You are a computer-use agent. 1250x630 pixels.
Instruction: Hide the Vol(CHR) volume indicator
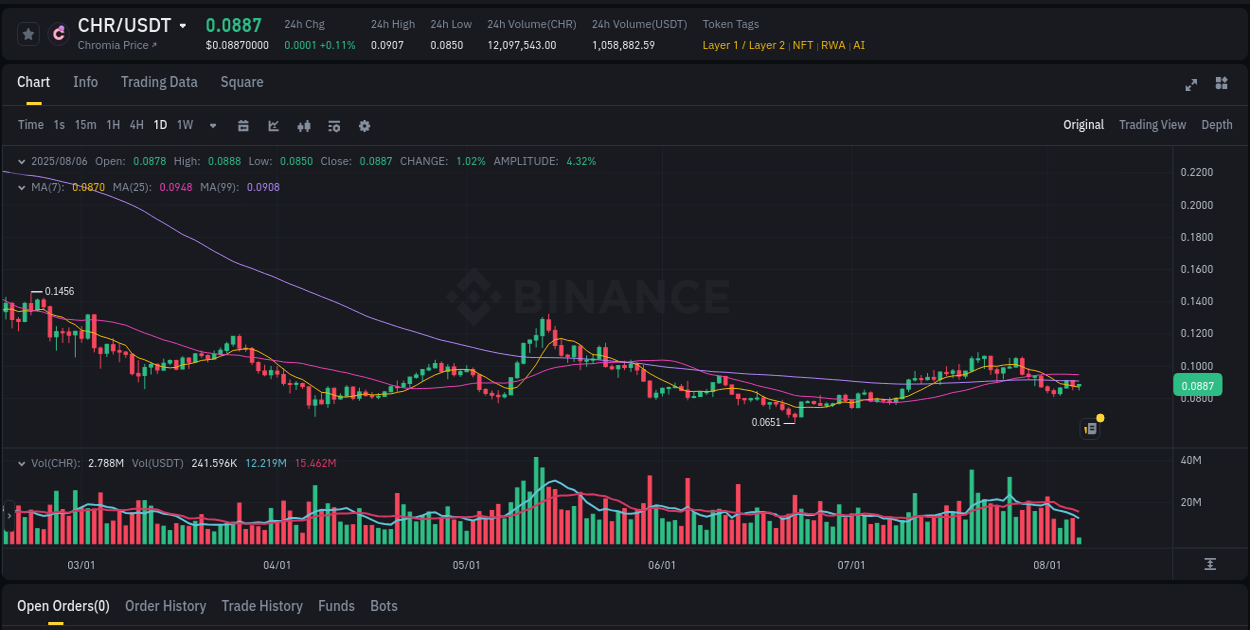(x=20, y=462)
